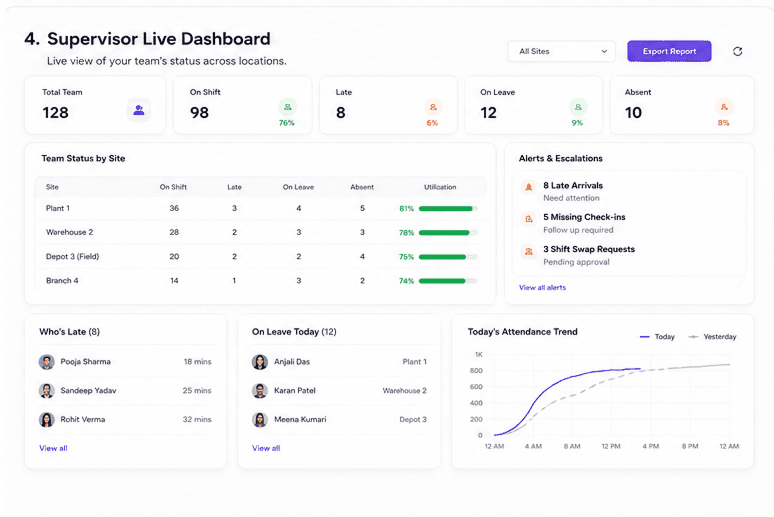Click View all under On Leave Today

coord(266,448)
